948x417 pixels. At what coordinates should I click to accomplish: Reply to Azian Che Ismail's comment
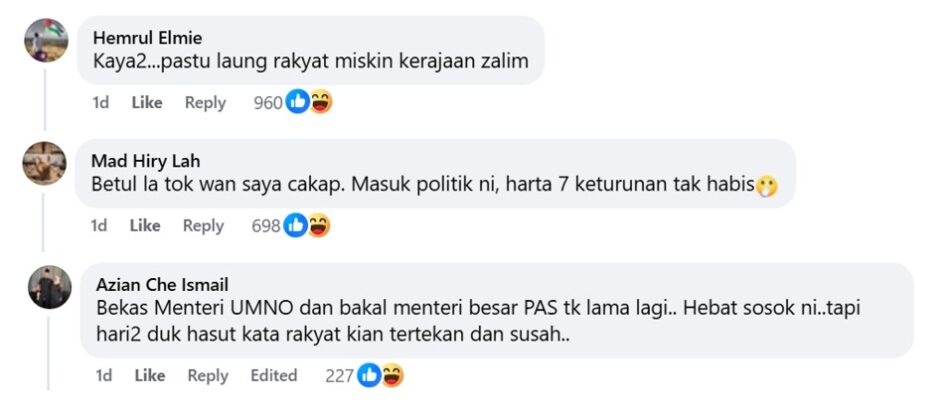[208, 375]
